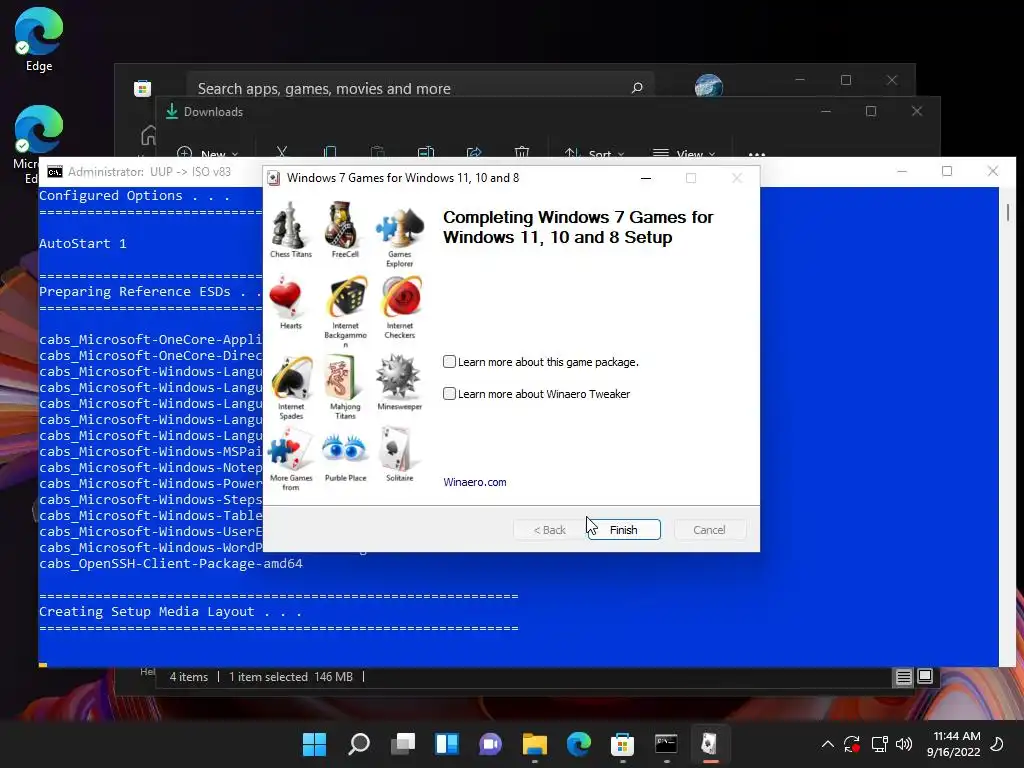Click the network tray icon

pos(879,744)
